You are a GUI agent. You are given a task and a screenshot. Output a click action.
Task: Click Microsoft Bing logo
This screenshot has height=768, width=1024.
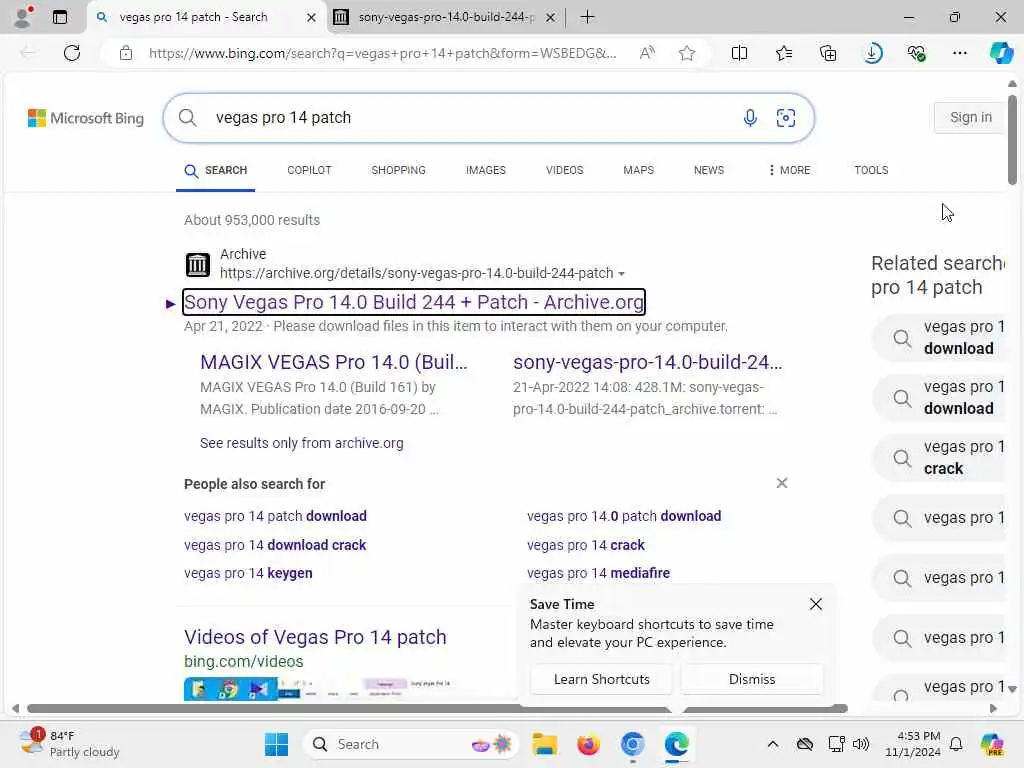(86, 118)
